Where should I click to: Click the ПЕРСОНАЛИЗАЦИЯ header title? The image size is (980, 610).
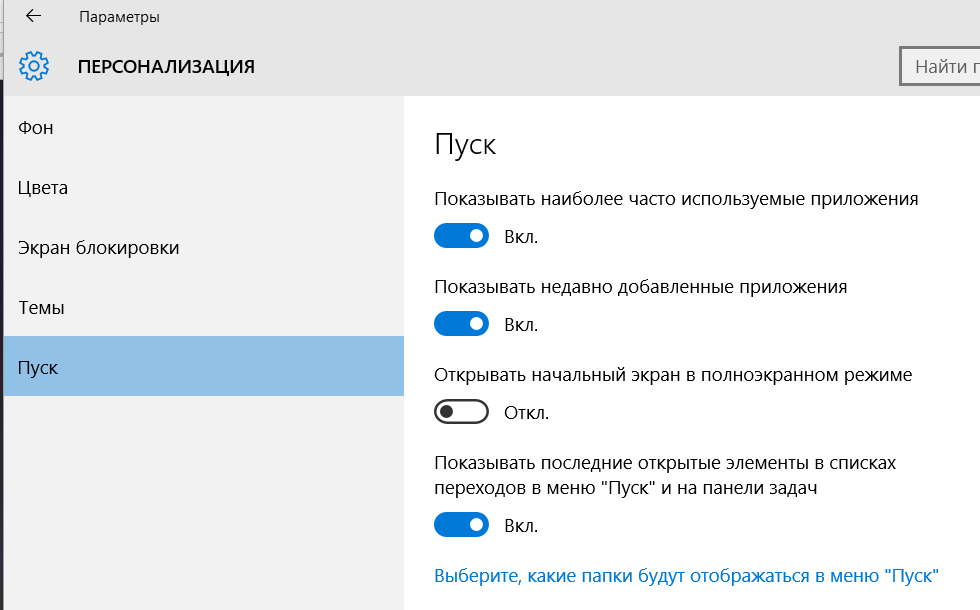[x=166, y=67]
